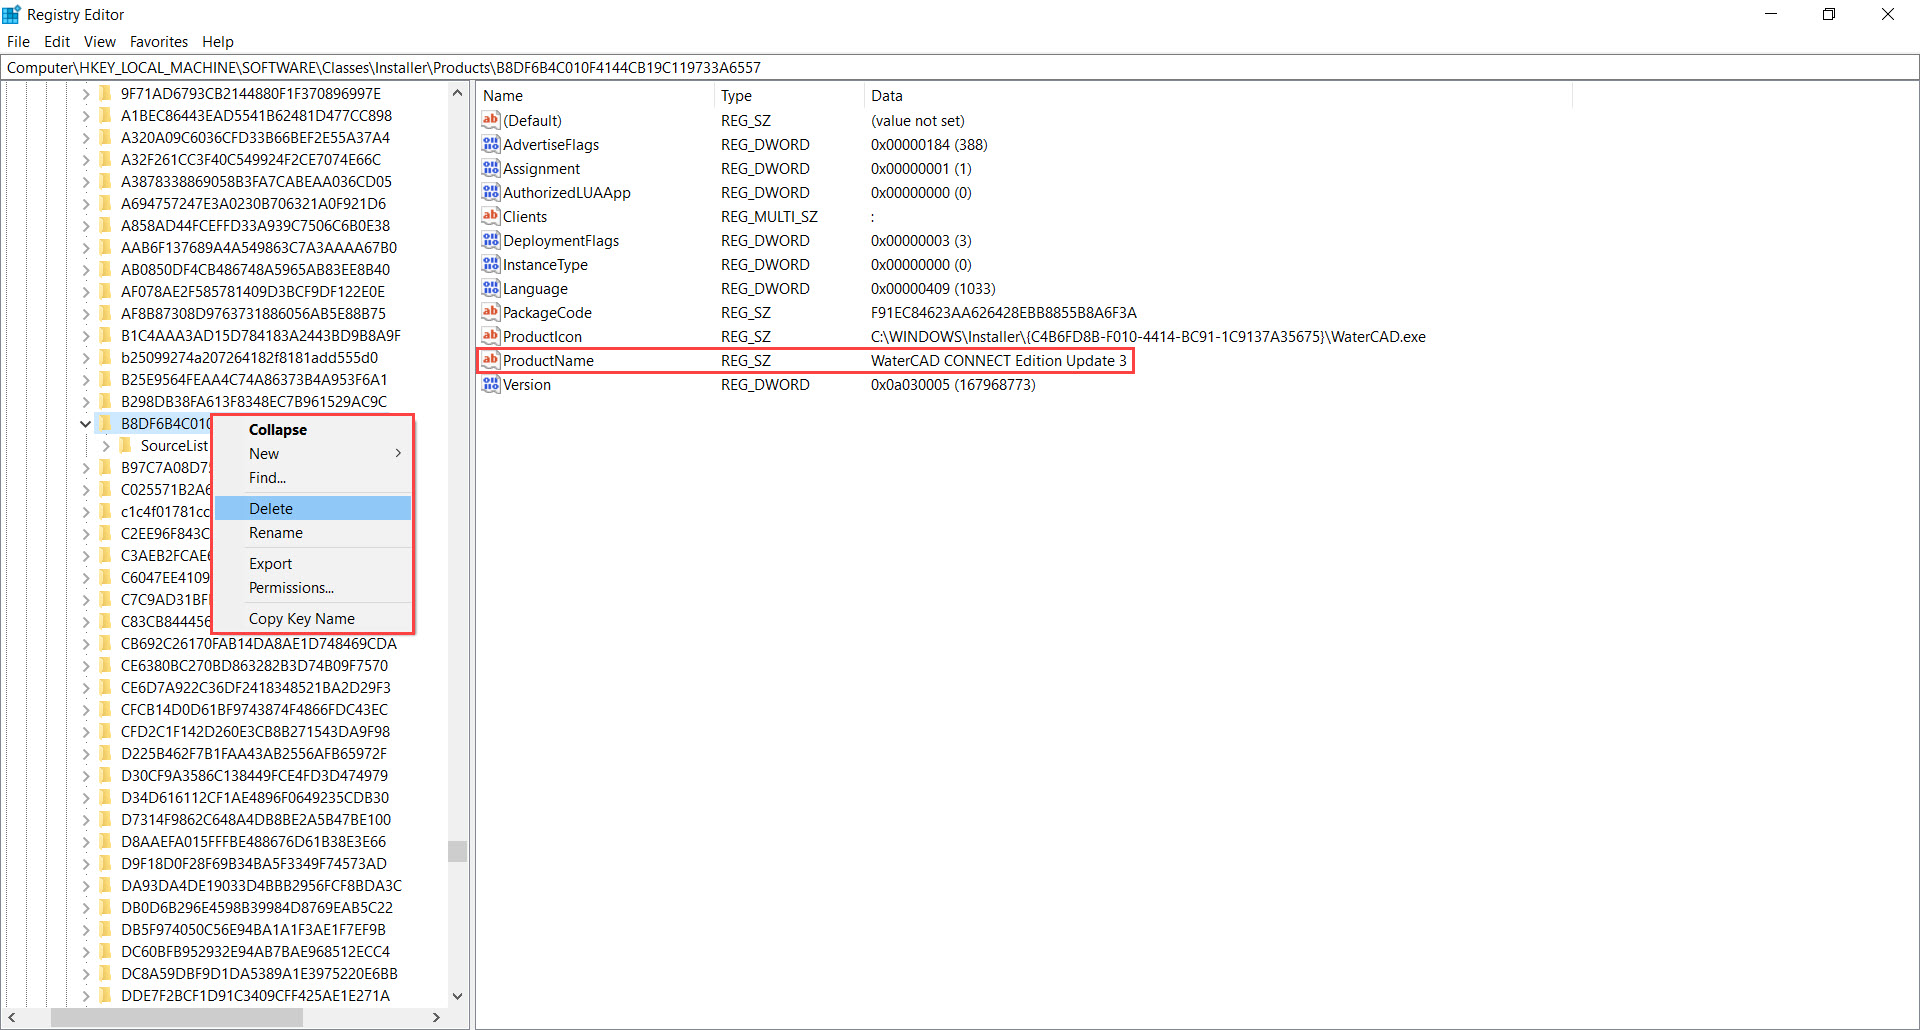Click folder icon of key D9F18D0F28F69B34BA5F3349F74573AD
The image size is (1920, 1030).
point(105,863)
